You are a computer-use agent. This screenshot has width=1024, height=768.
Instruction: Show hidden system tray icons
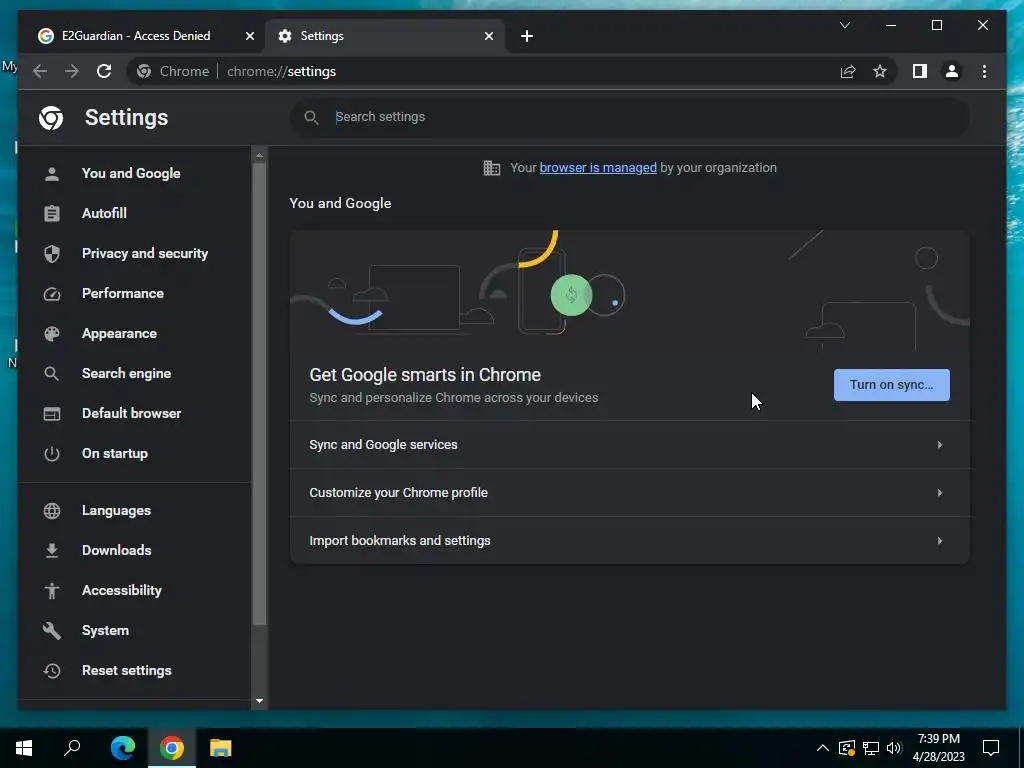(823, 748)
